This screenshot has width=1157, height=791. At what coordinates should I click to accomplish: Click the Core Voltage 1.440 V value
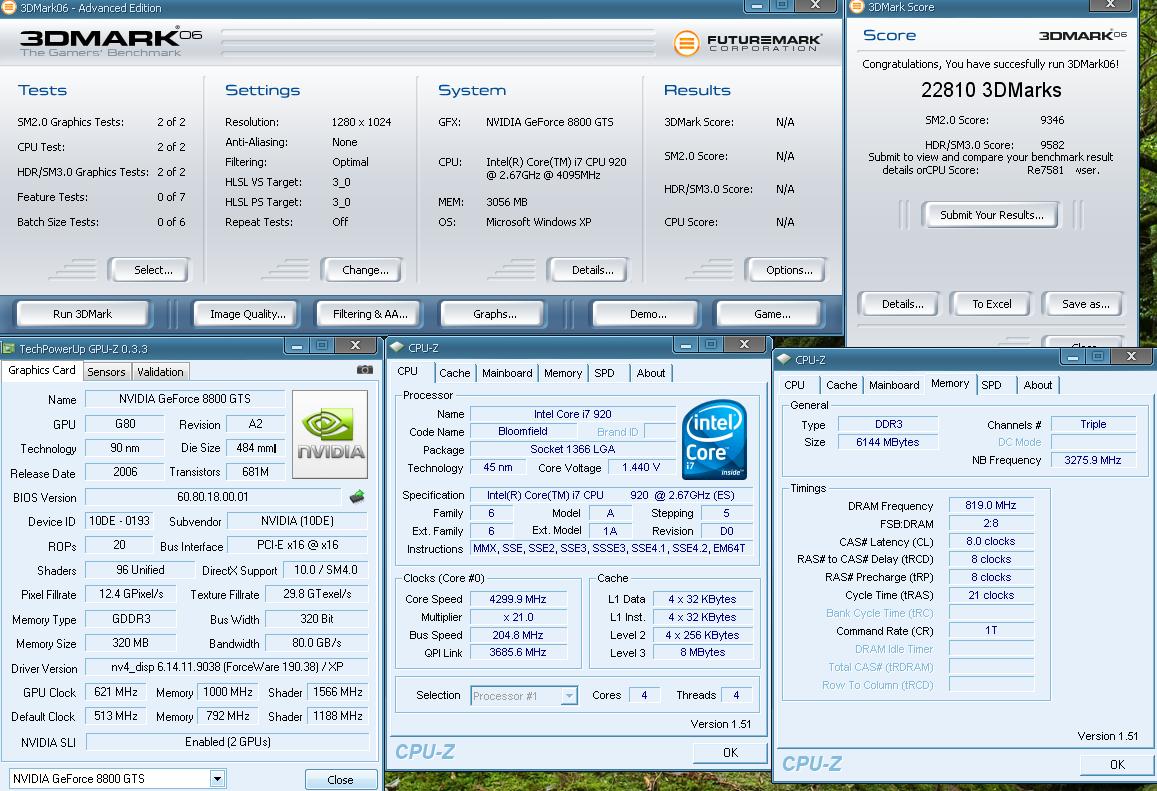[x=640, y=468]
